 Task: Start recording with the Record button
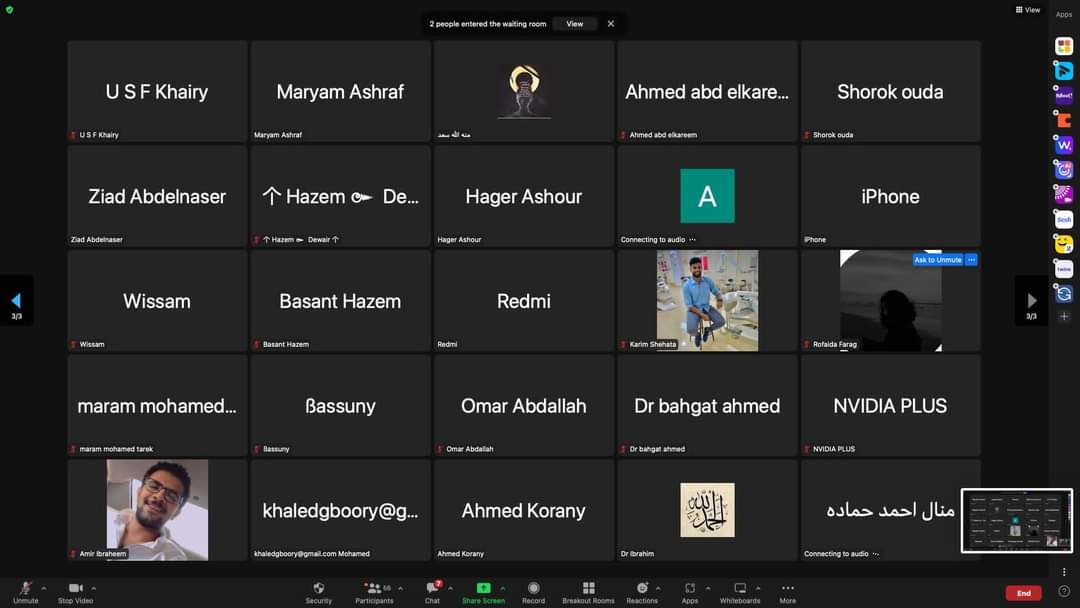pos(533,590)
